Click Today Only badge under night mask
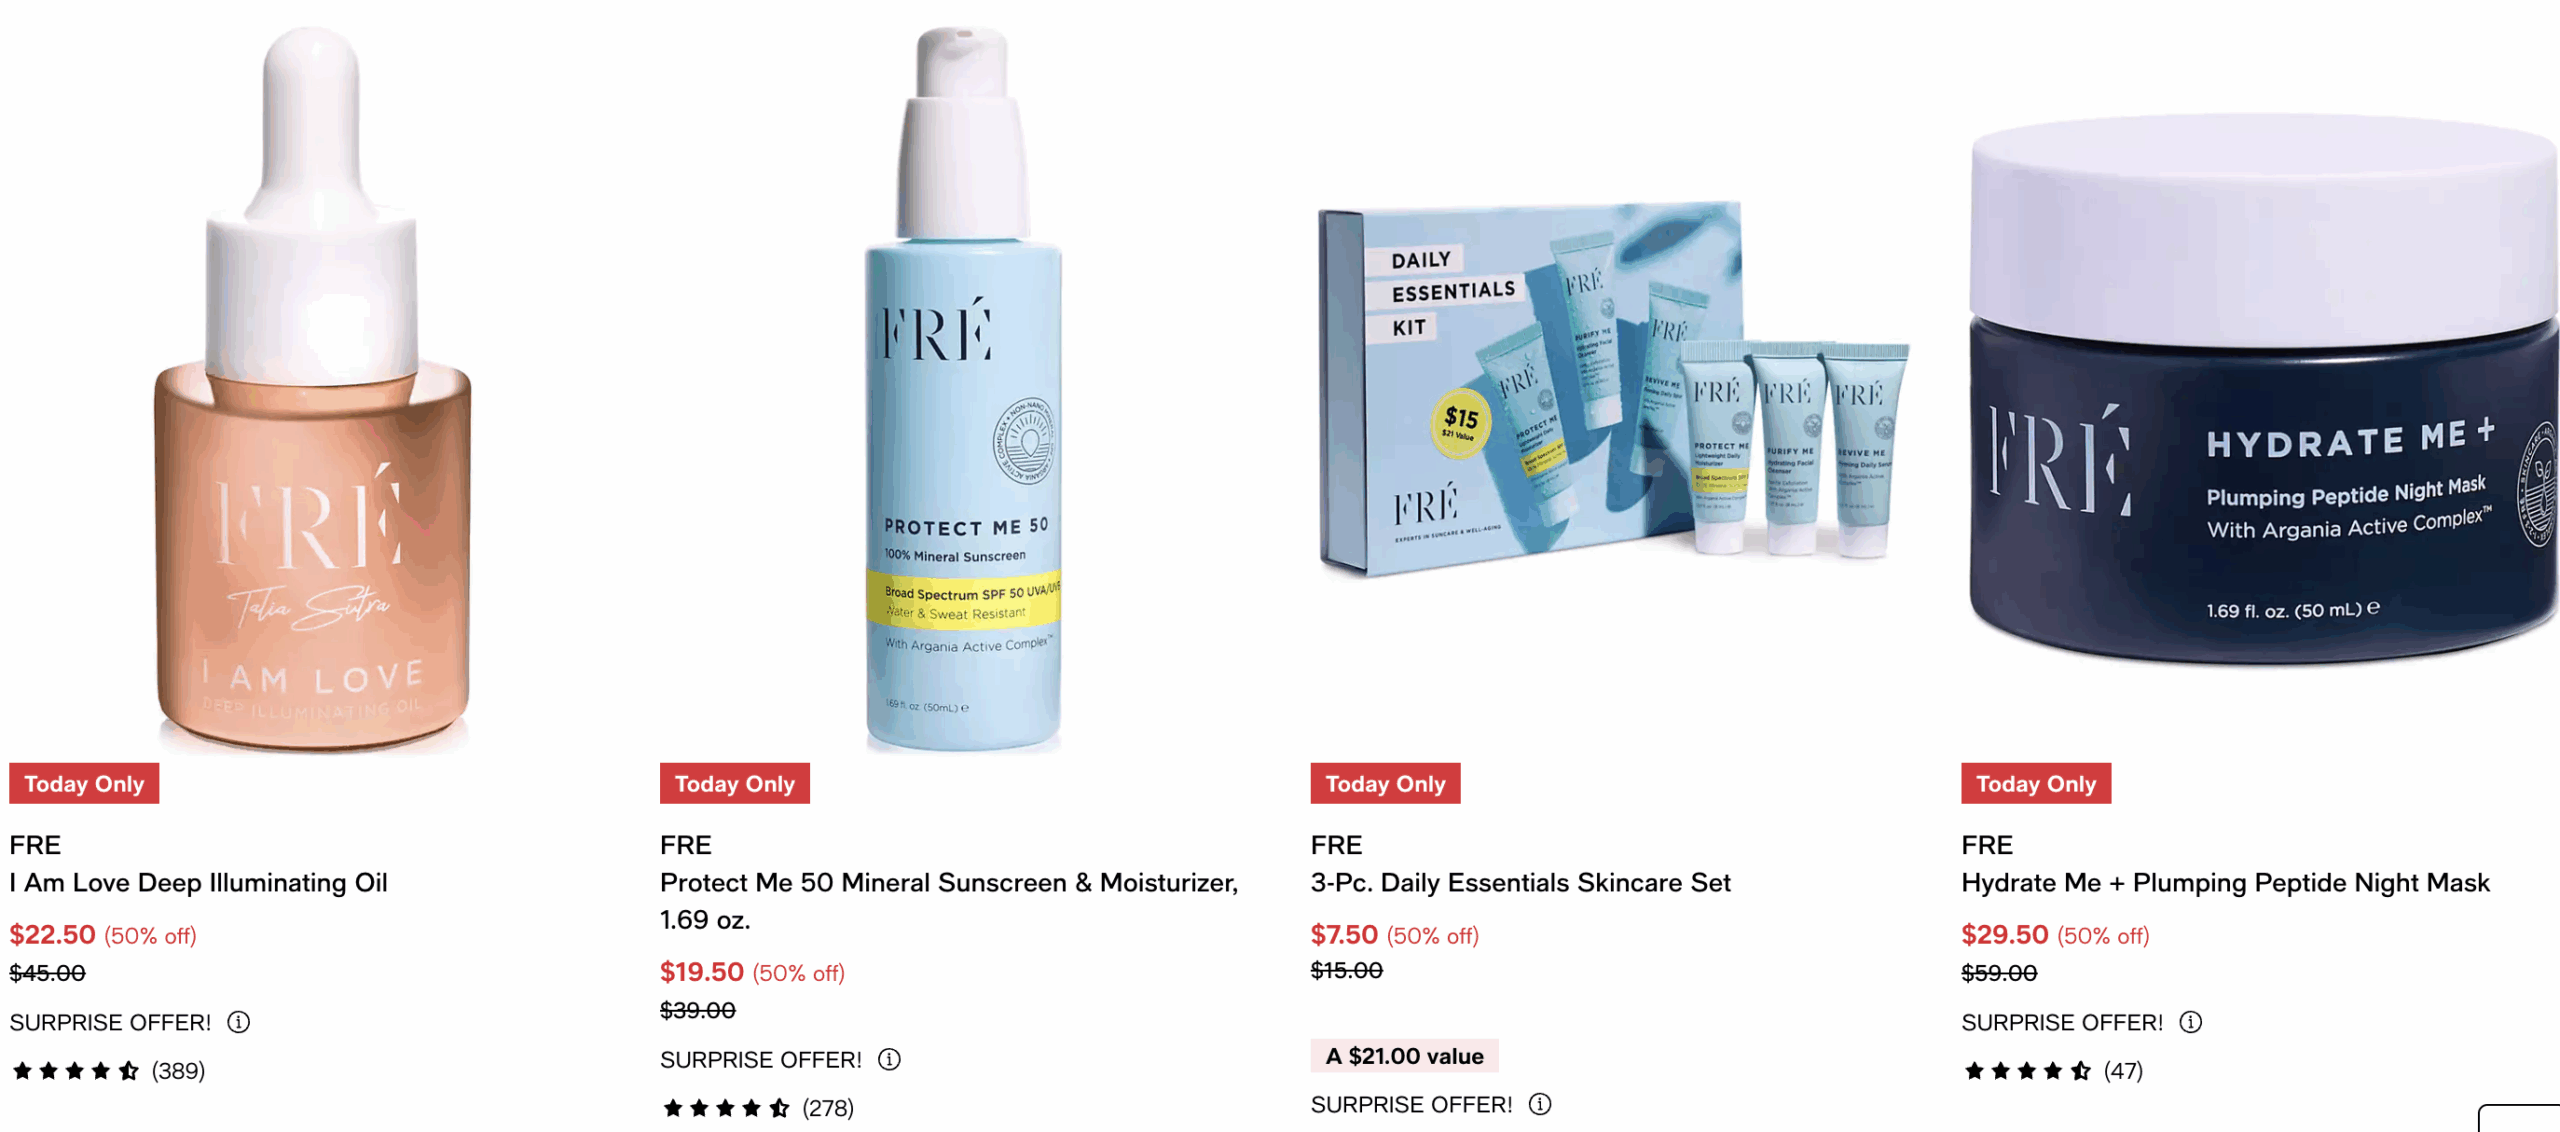The width and height of the screenshot is (2560, 1132). click(x=2036, y=784)
